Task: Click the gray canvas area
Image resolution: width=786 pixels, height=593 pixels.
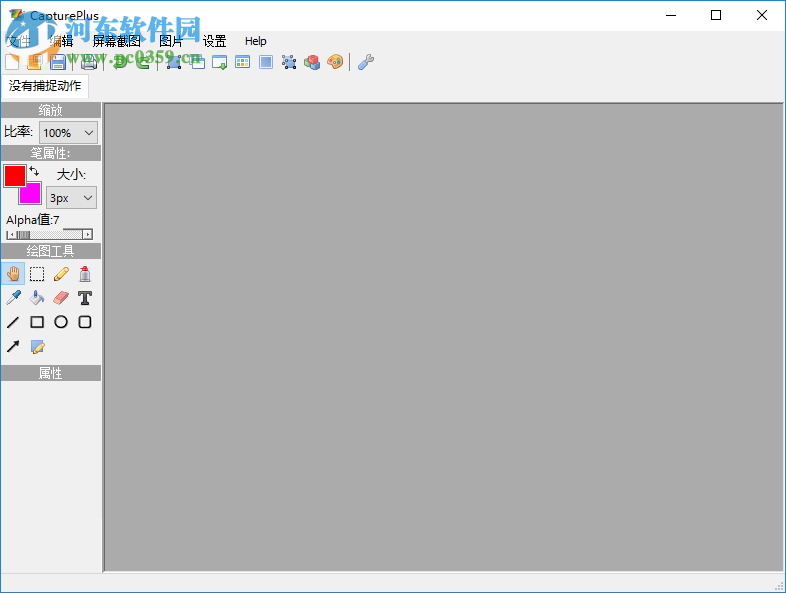Action: [443, 337]
